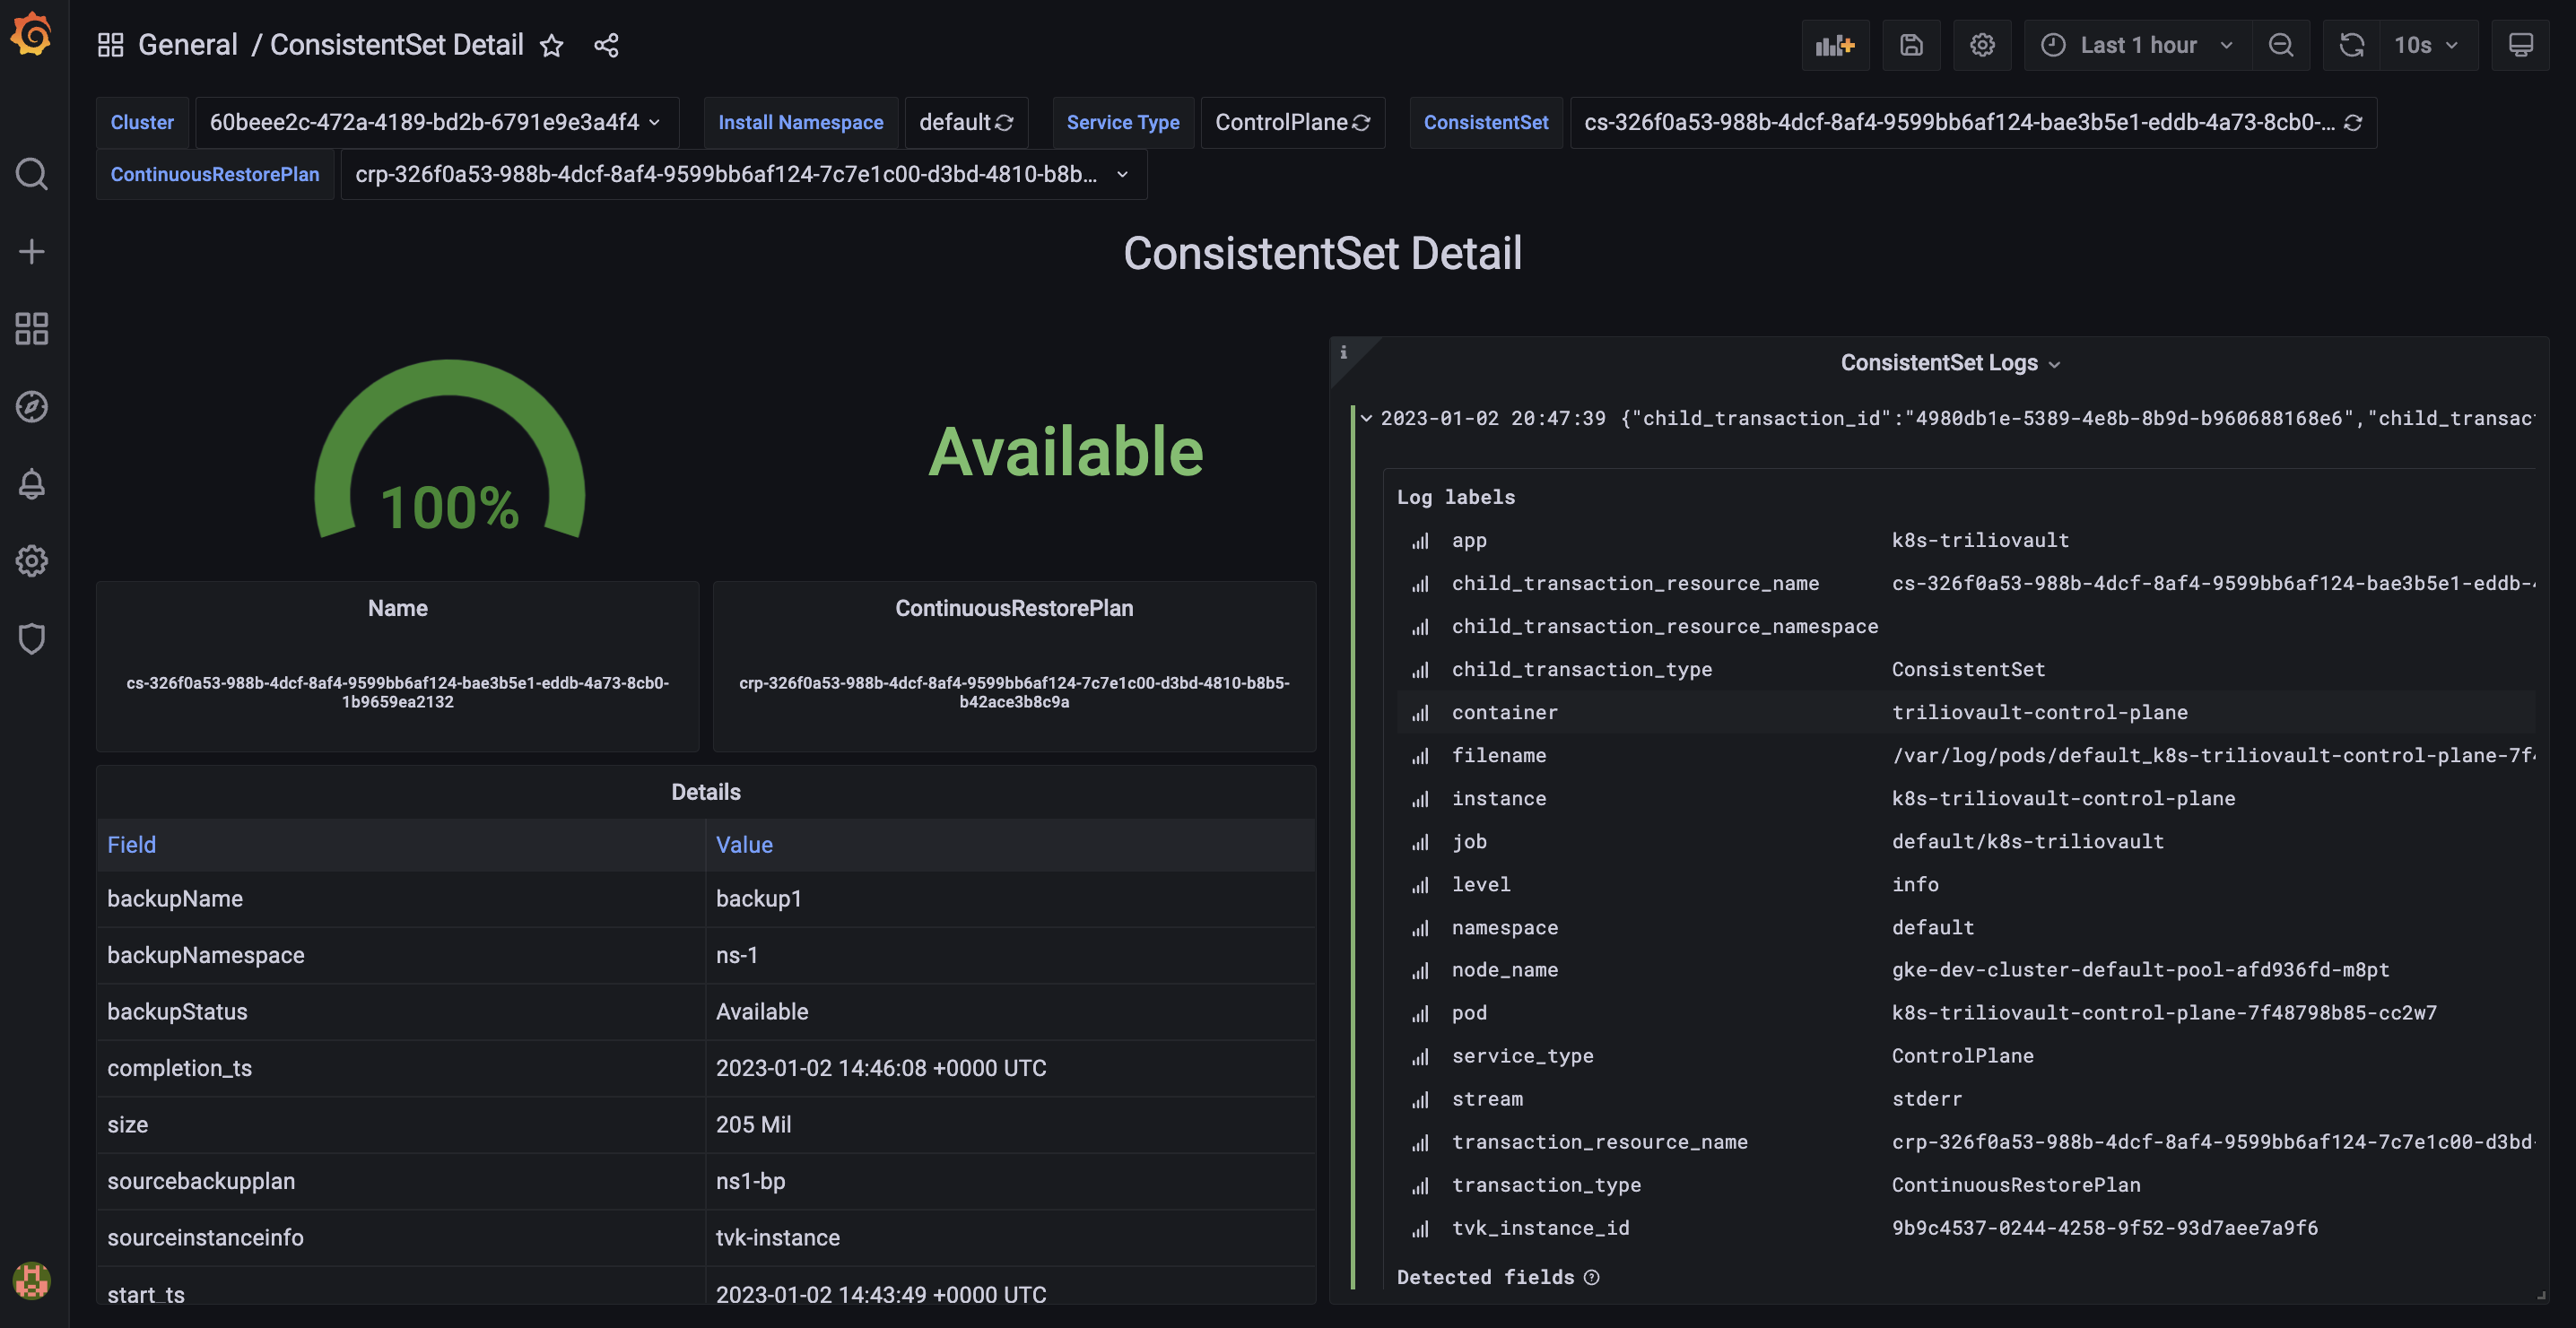Click the zoom out time range icon

(2281, 45)
